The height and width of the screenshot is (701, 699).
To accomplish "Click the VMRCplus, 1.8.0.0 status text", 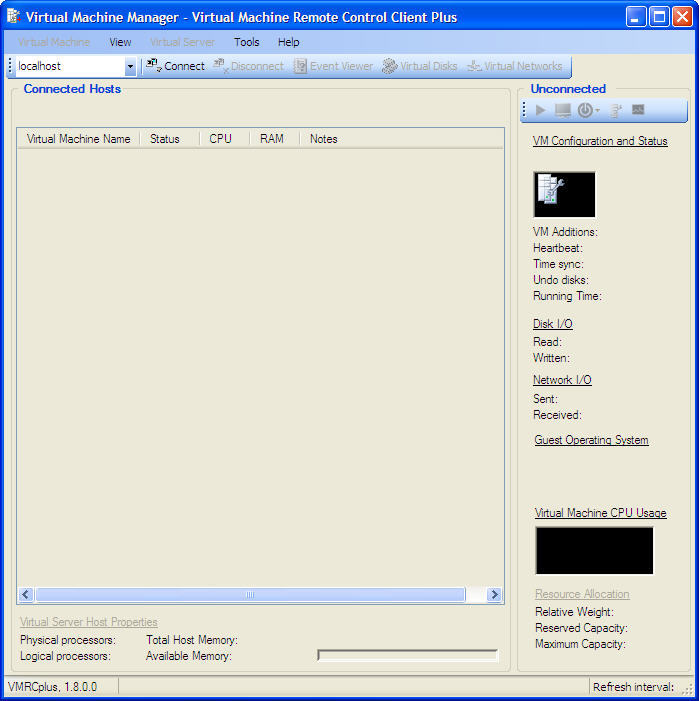I will 52,687.
